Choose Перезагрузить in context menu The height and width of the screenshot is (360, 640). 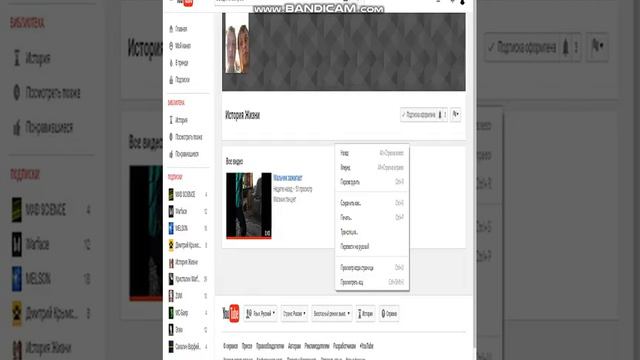click(x=372, y=182)
